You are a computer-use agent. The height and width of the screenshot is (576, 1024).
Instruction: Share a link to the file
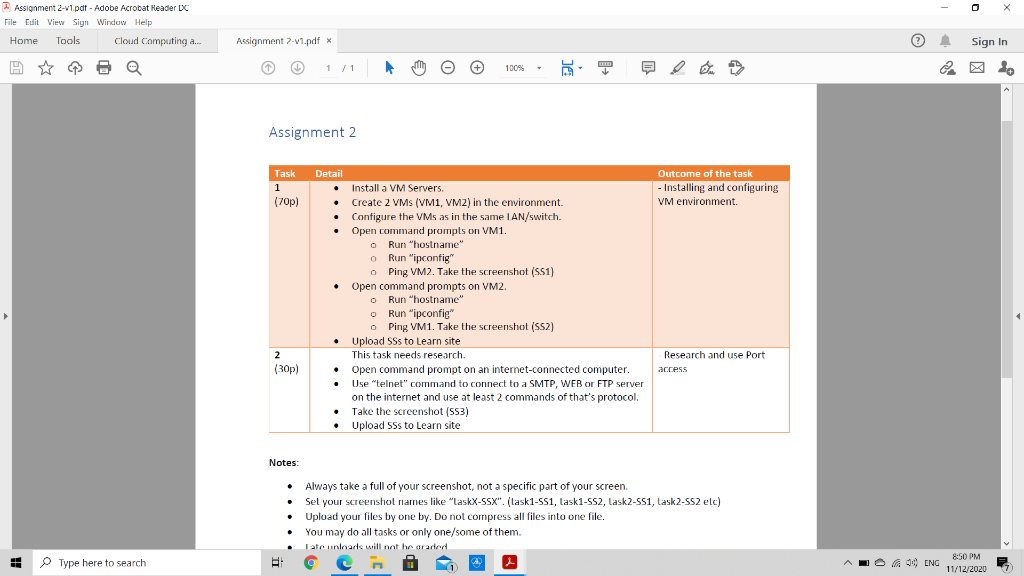tap(948, 68)
